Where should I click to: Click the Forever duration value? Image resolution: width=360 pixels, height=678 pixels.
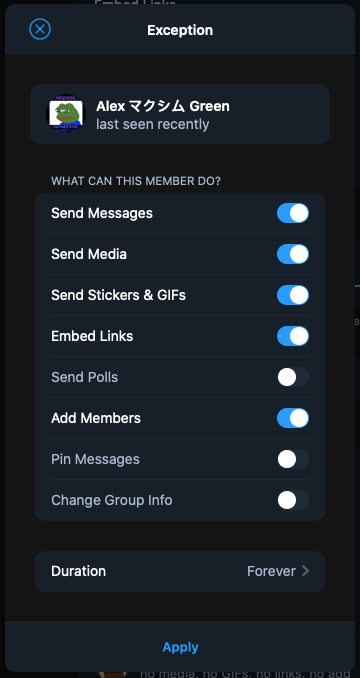click(271, 571)
